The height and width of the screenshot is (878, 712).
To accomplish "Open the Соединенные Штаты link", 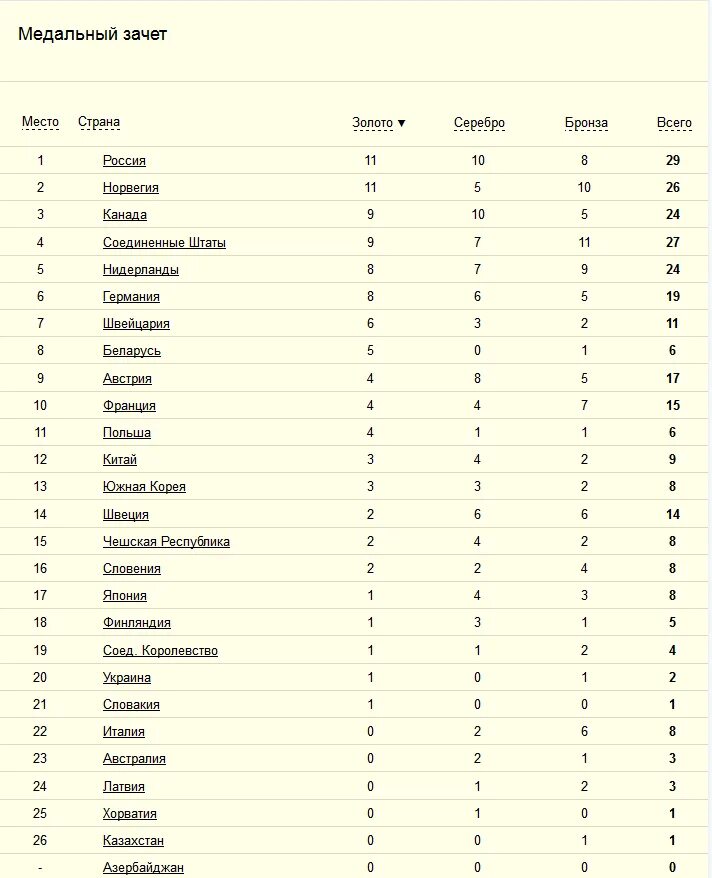I will (x=165, y=242).
